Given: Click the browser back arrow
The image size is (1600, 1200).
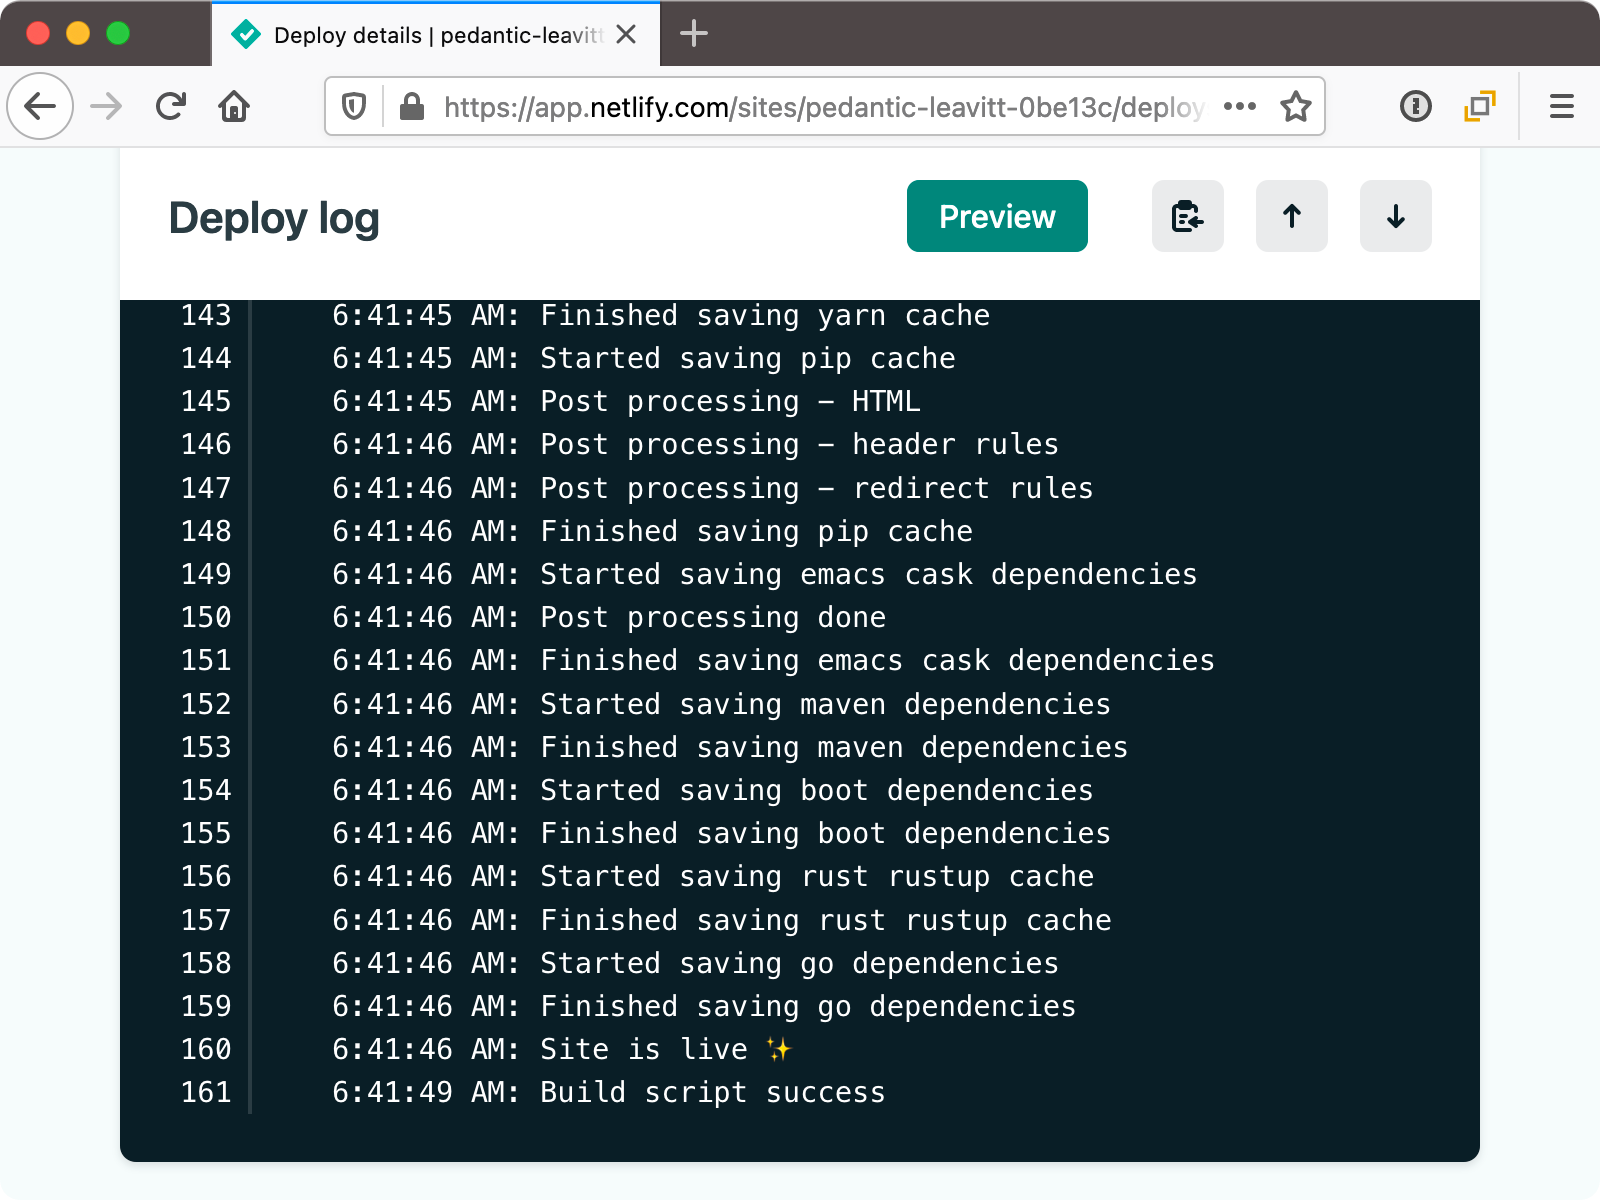Looking at the screenshot, I should coord(40,106).
